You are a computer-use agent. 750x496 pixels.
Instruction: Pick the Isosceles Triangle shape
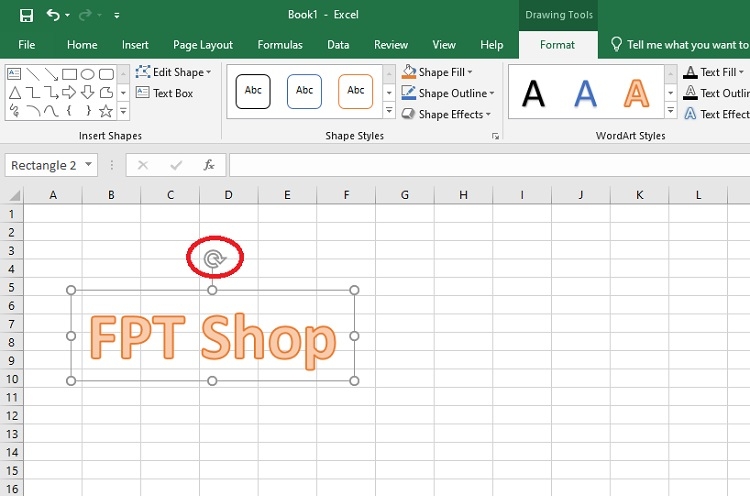[15, 92]
